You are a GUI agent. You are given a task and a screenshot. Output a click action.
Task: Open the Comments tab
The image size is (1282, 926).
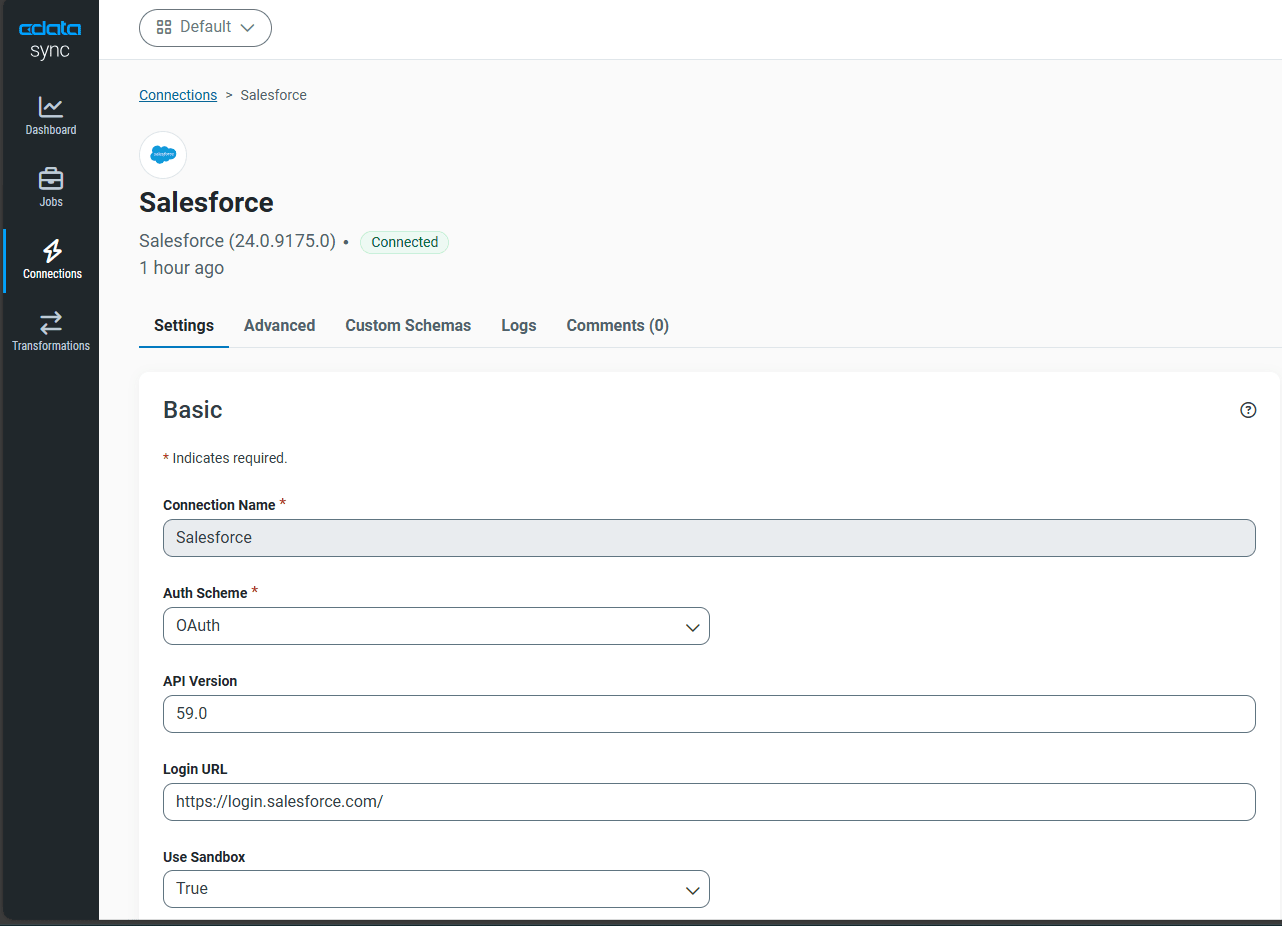[617, 325]
